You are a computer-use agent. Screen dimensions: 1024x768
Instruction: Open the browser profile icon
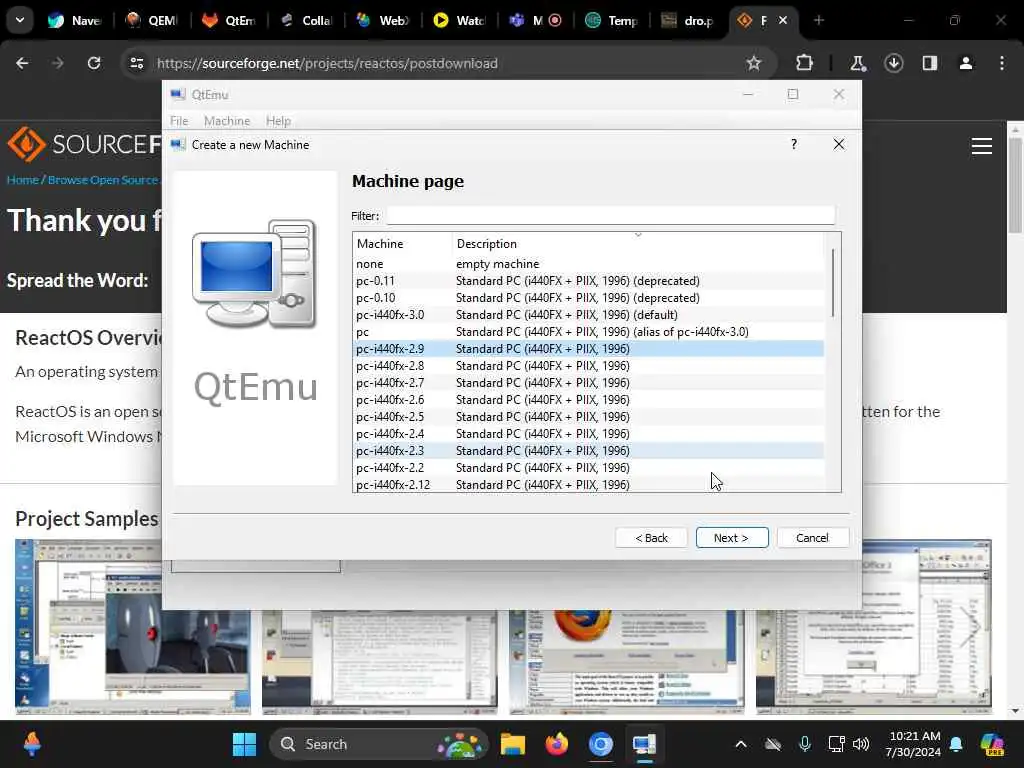click(x=965, y=63)
